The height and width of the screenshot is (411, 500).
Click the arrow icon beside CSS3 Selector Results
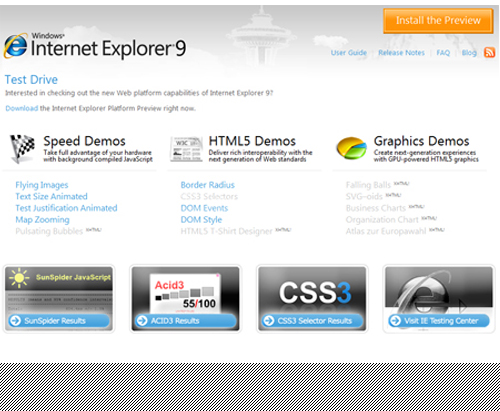pyautogui.click(x=269, y=321)
